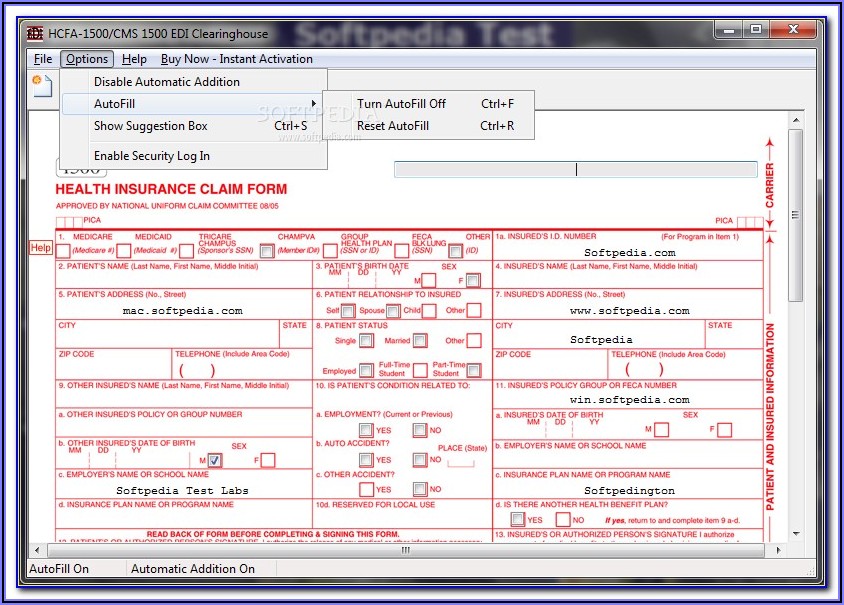Check the Married patient status box
844x605 pixels.
(x=420, y=340)
